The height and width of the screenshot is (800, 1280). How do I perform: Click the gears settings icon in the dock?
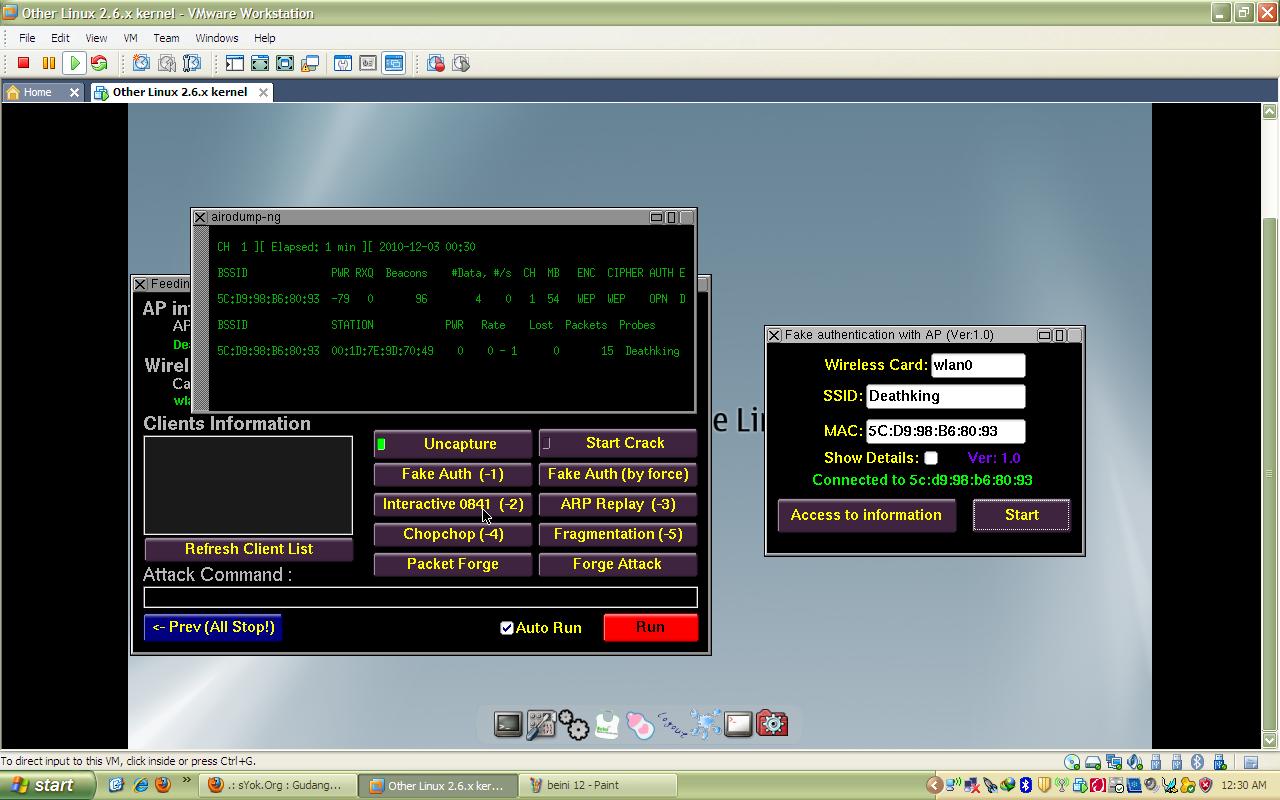tap(574, 723)
